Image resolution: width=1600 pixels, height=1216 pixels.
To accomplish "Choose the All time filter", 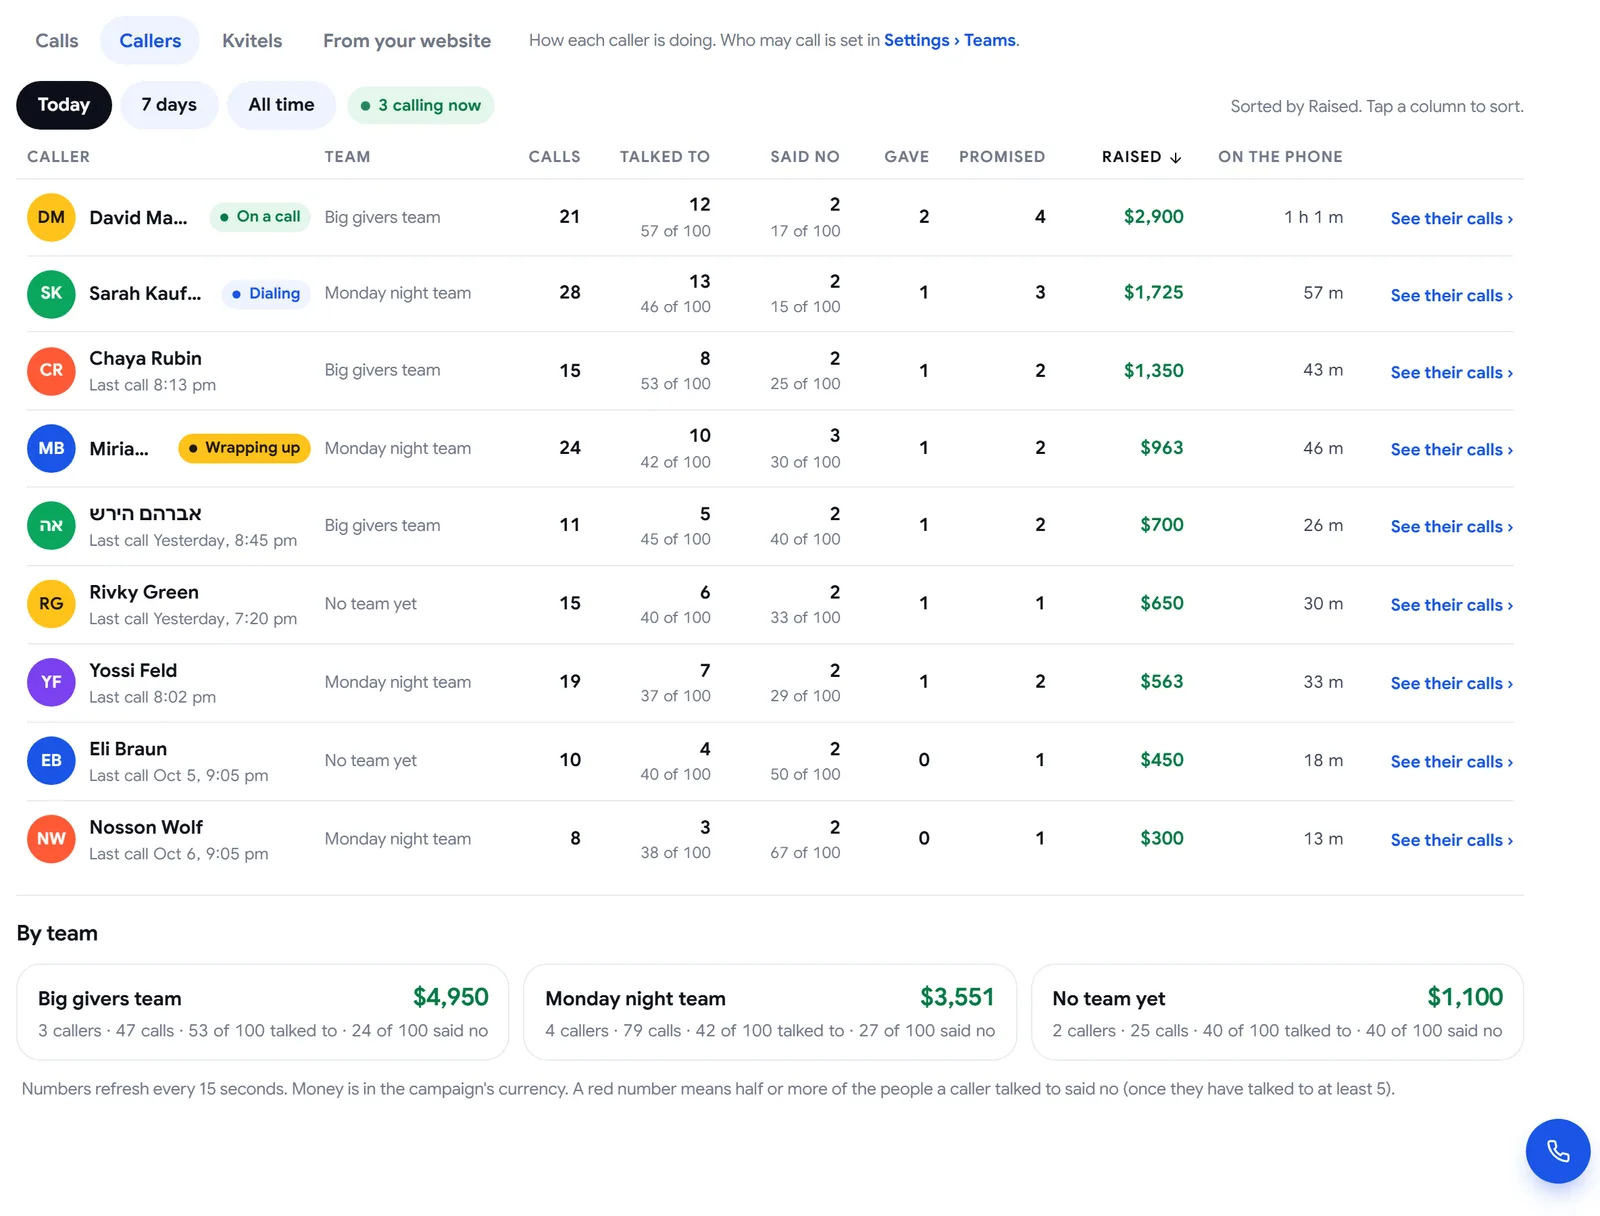I will [281, 105].
